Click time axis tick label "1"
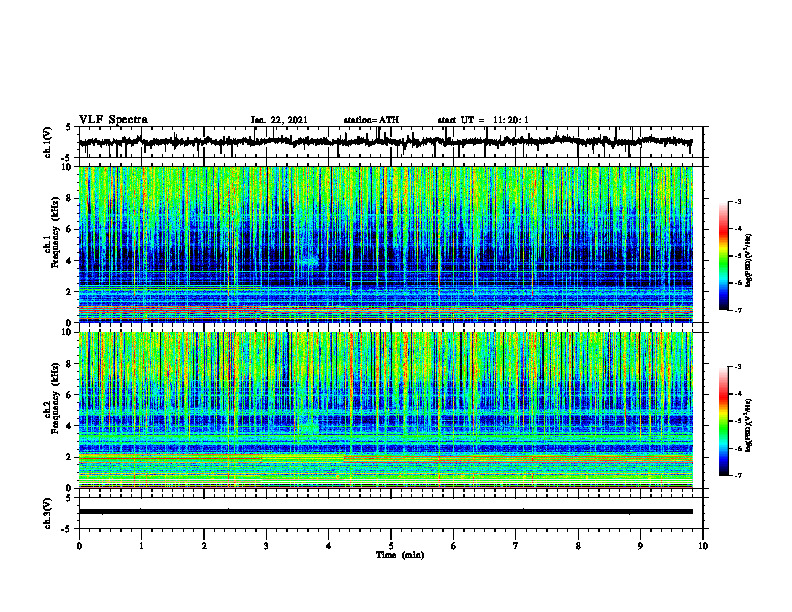 pos(141,546)
